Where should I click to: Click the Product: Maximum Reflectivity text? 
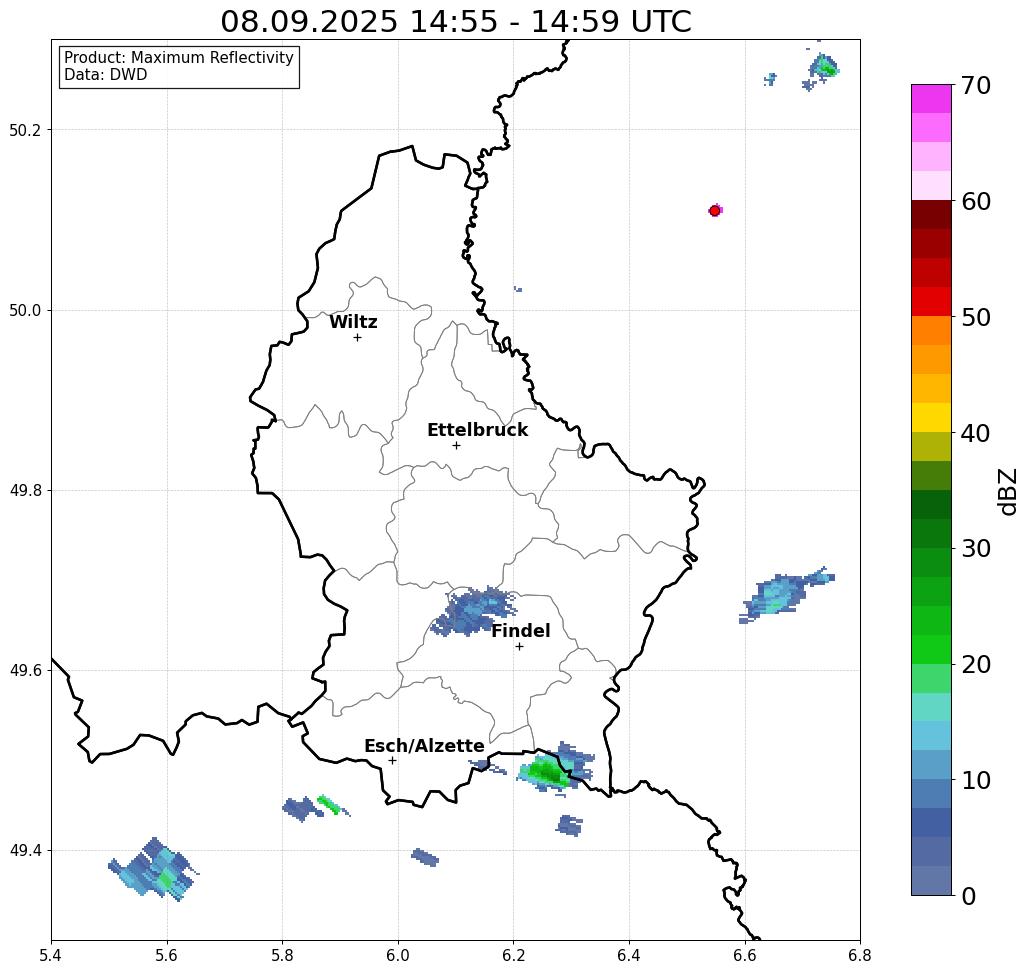click(x=178, y=58)
